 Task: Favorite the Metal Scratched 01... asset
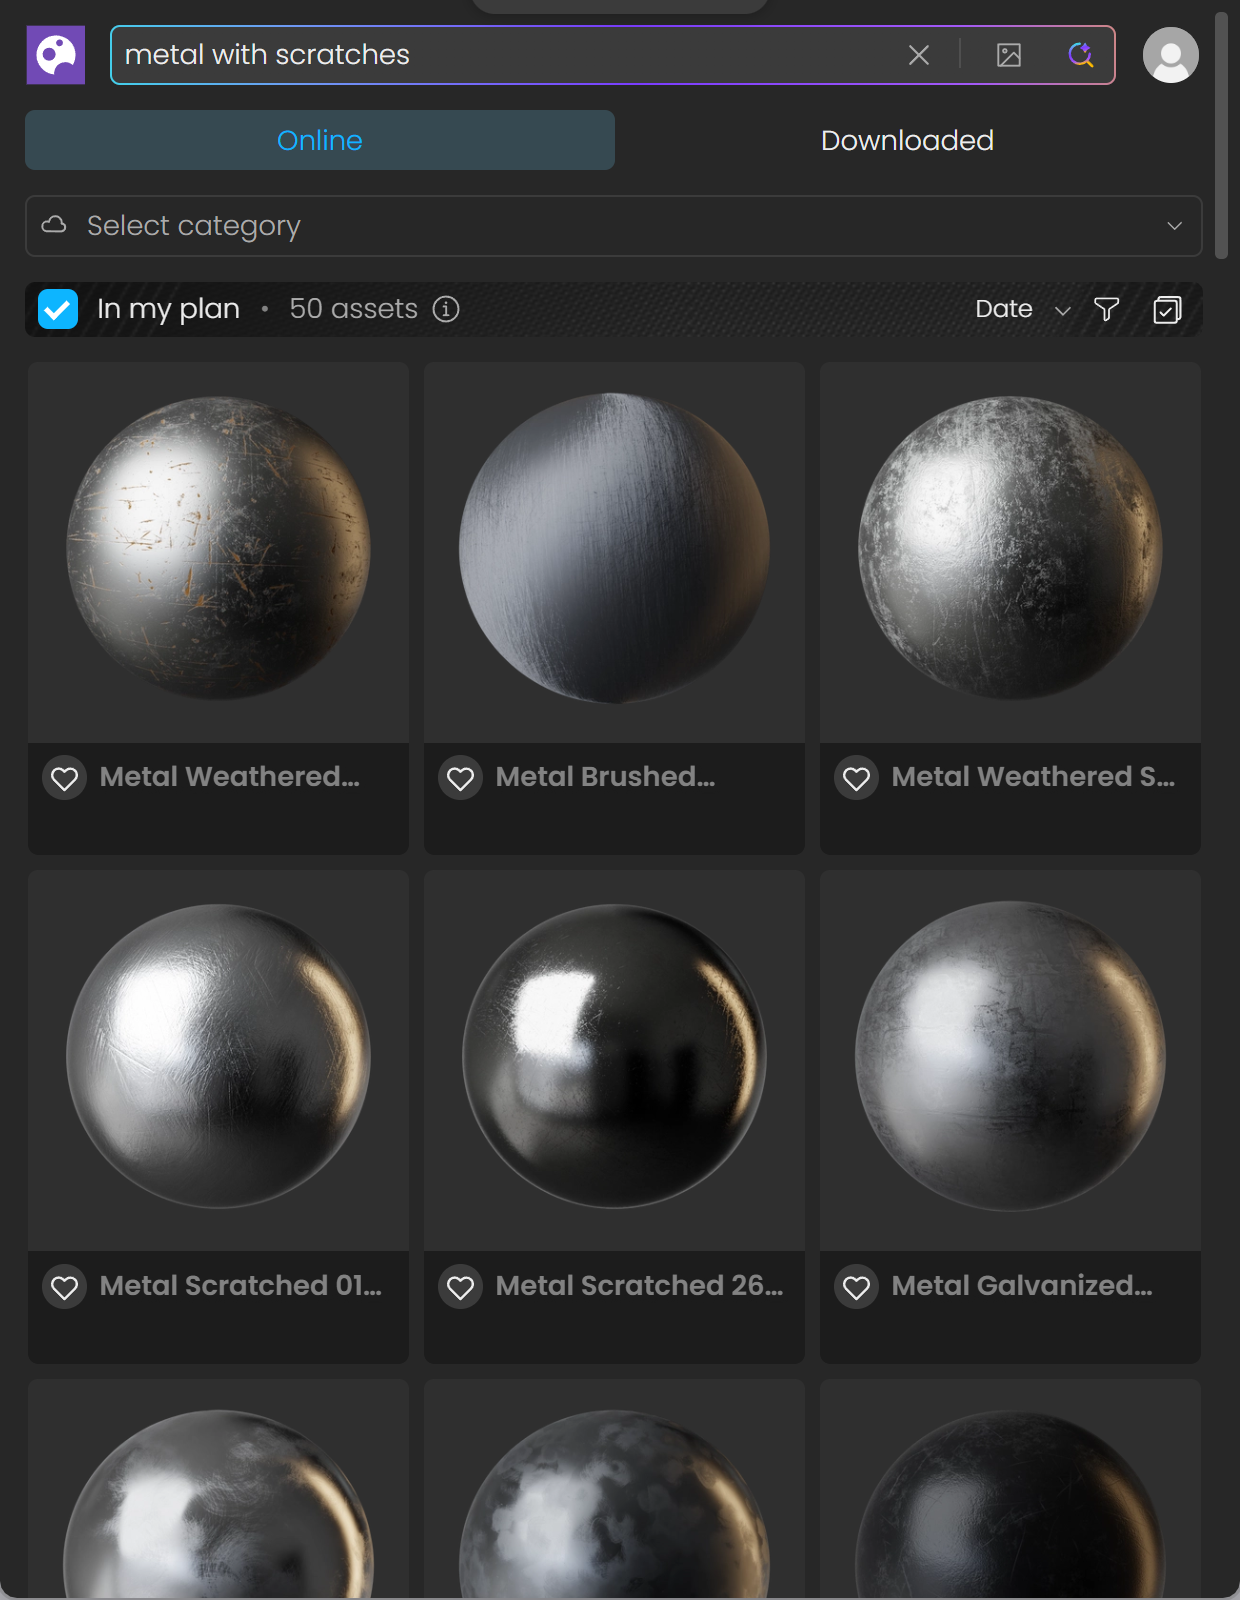65,1287
